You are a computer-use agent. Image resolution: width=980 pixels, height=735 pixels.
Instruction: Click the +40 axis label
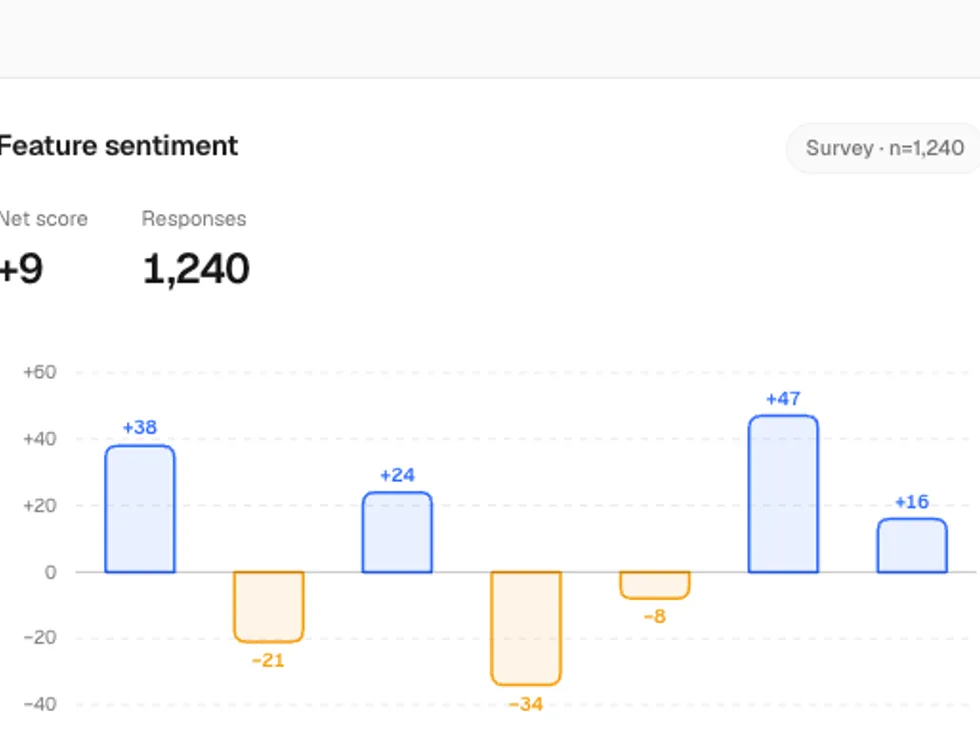point(40,439)
